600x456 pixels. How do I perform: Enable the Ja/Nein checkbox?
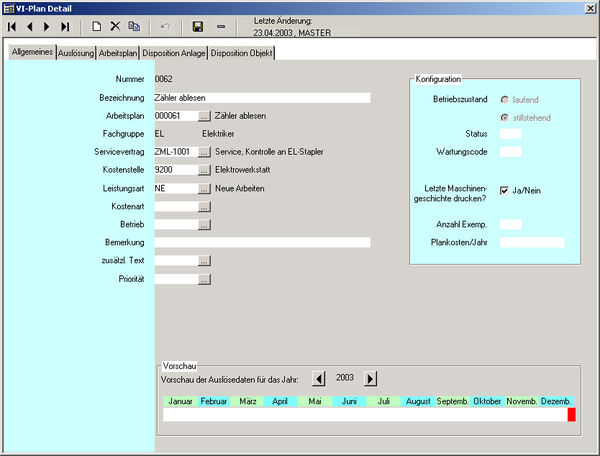[x=505, y=190]
